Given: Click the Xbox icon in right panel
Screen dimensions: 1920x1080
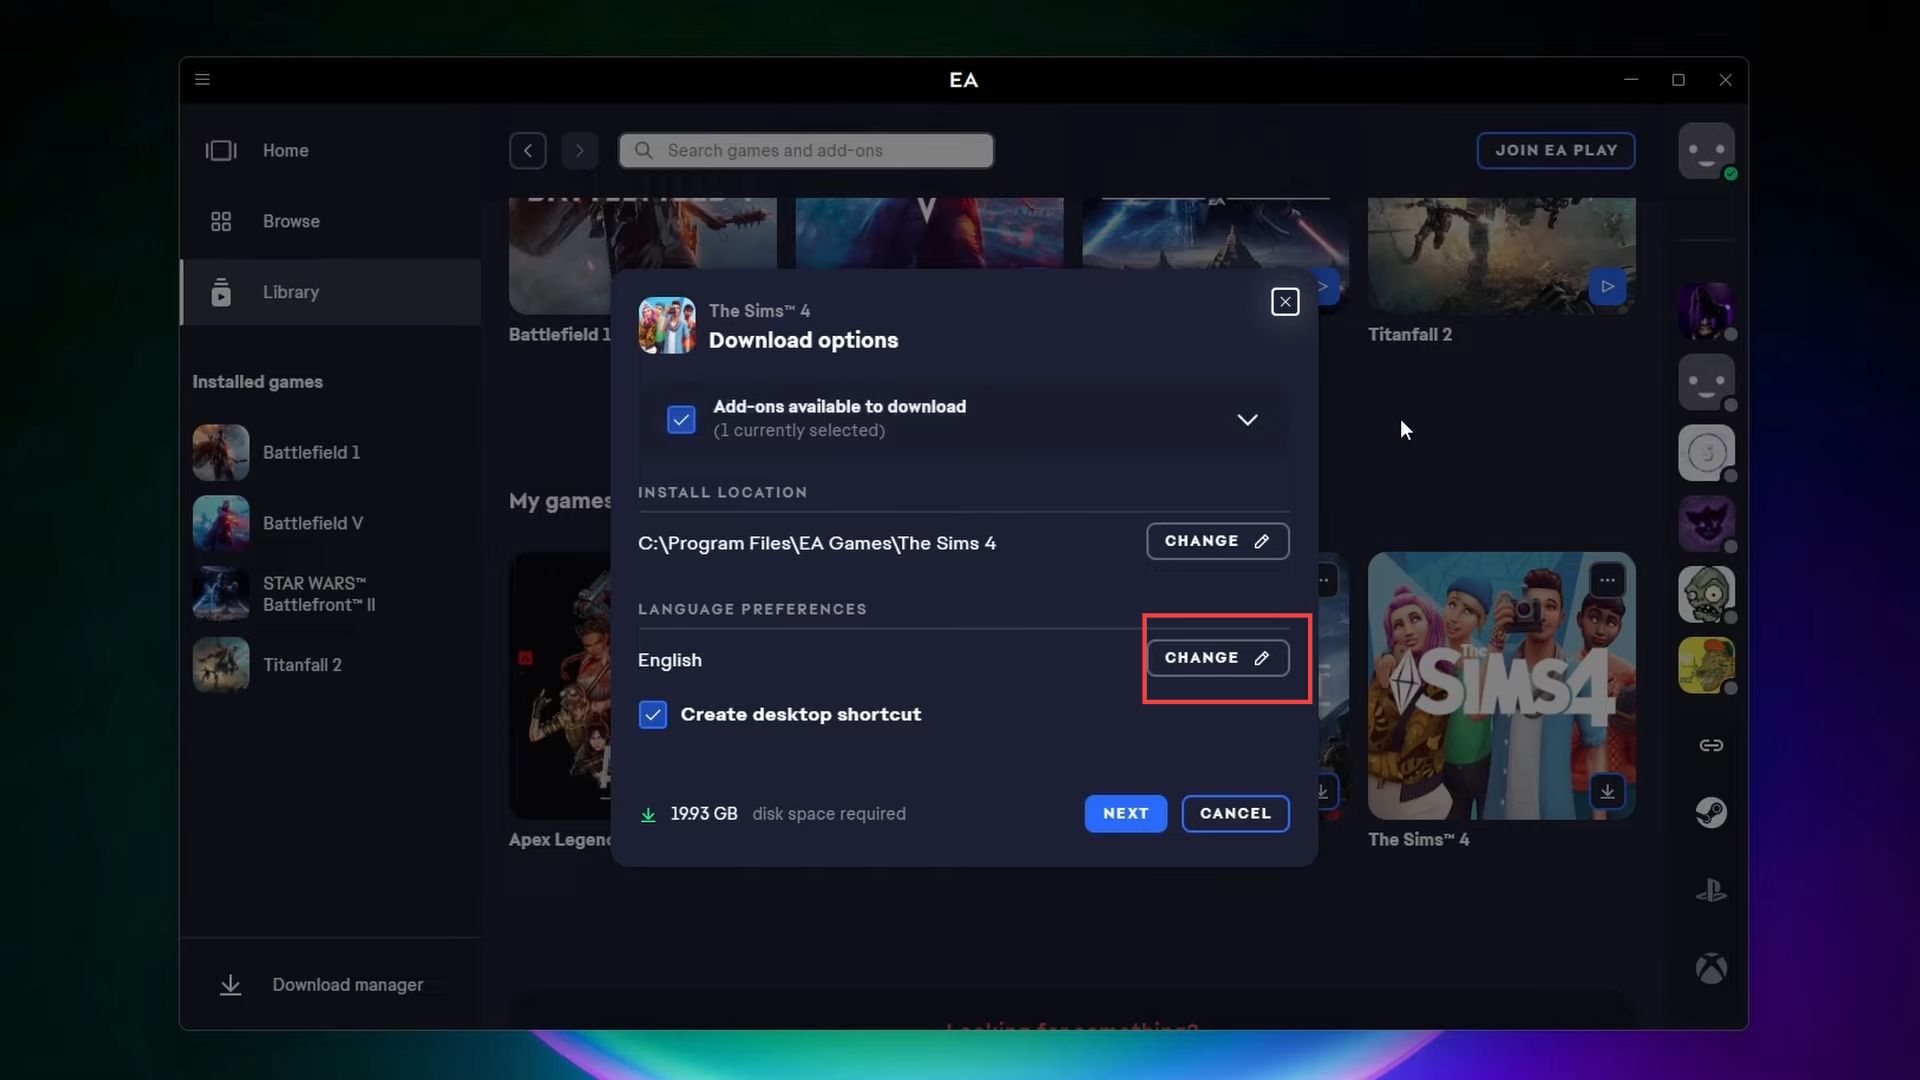Looking at the screenshot, I should [x=1711, y=968].
